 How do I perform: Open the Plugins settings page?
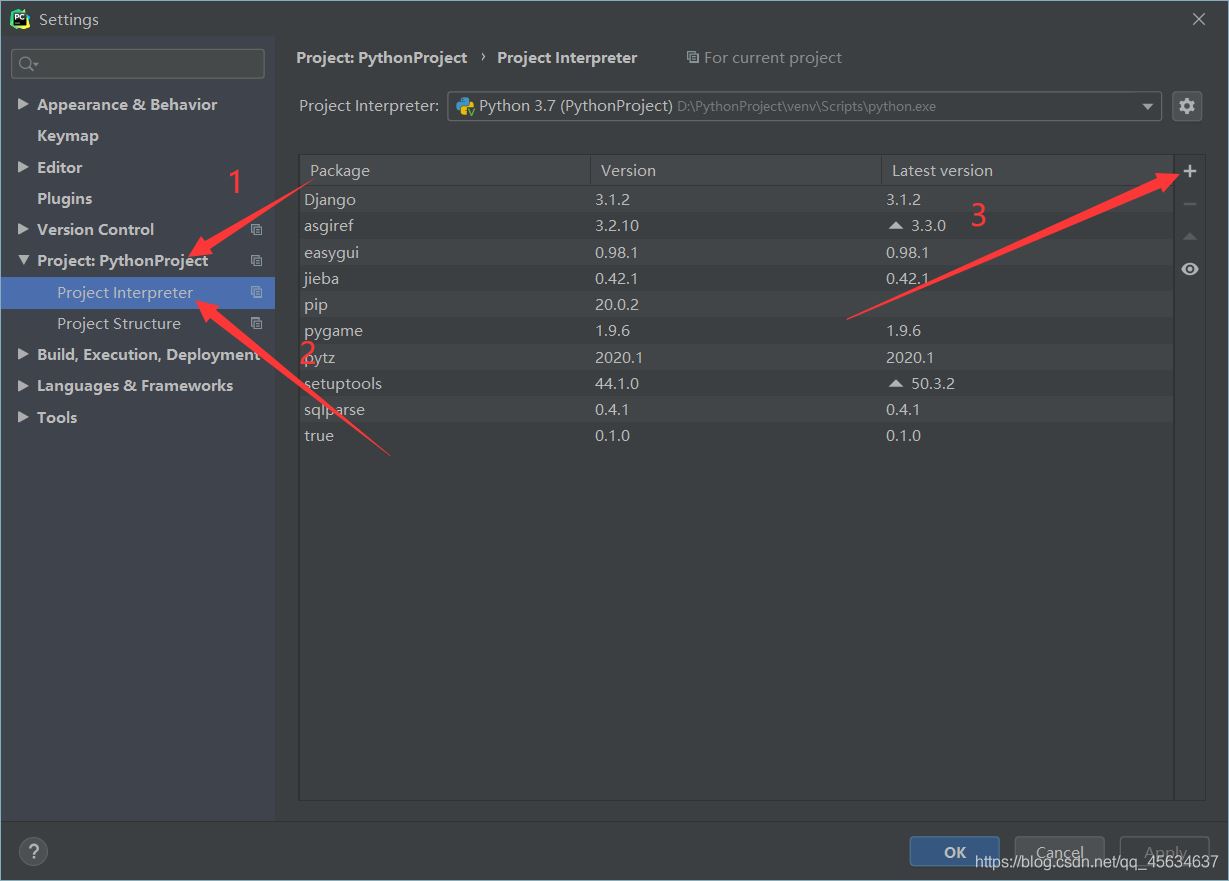tap(65, 198)
